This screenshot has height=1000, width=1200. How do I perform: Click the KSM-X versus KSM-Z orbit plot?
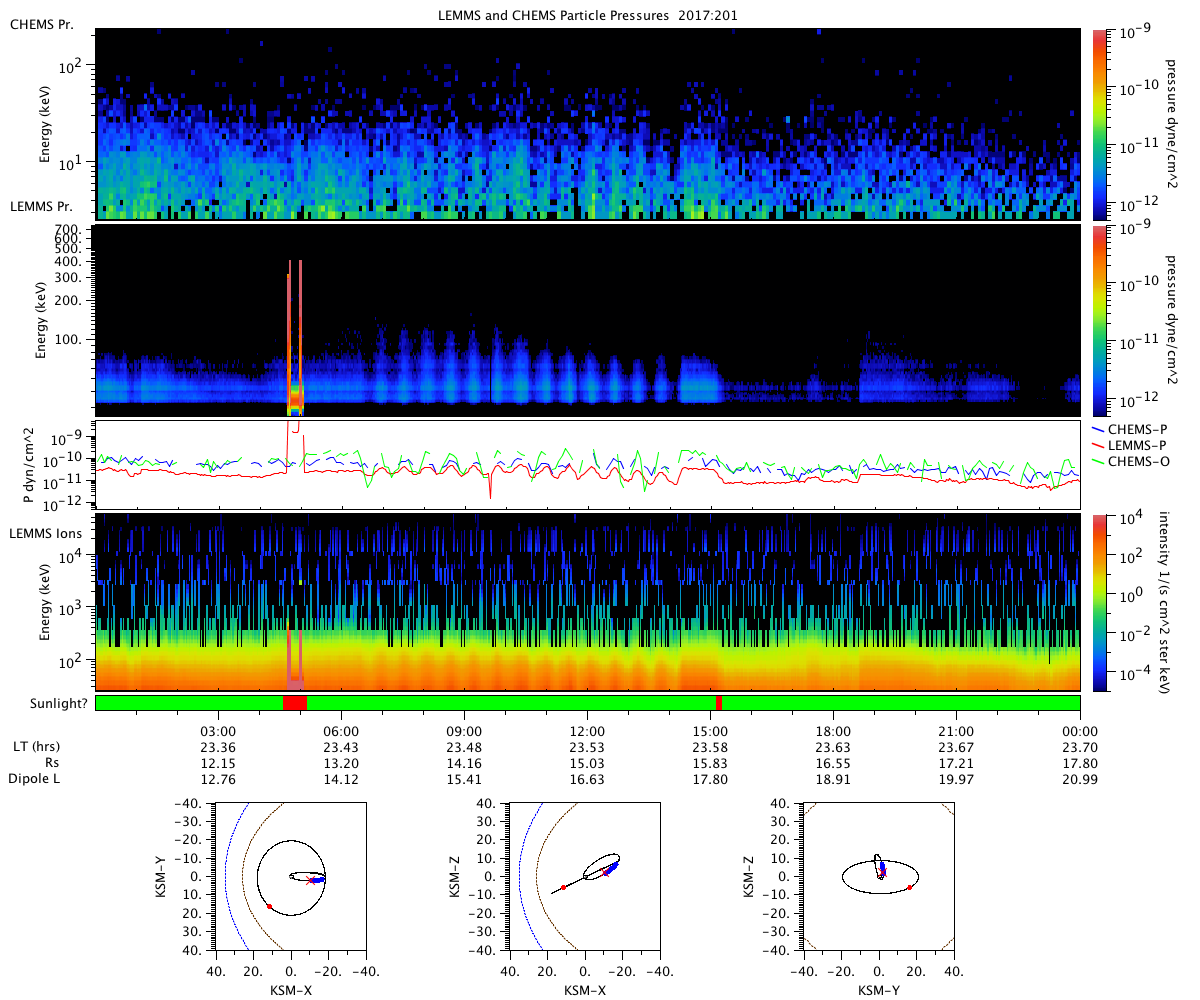584,878
